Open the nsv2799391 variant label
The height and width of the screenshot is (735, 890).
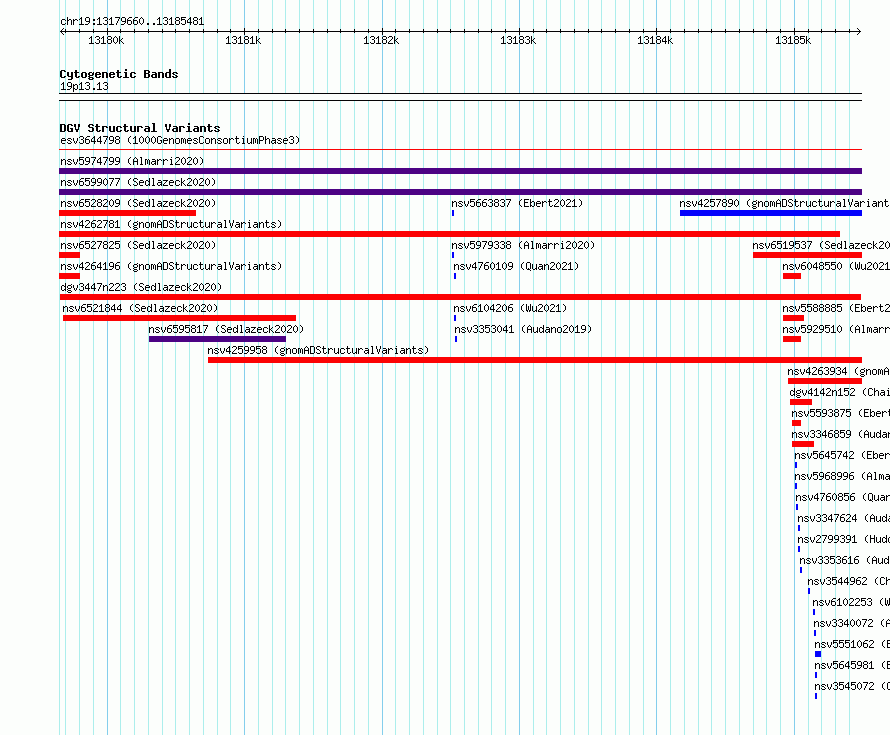[x=843, y=539]
